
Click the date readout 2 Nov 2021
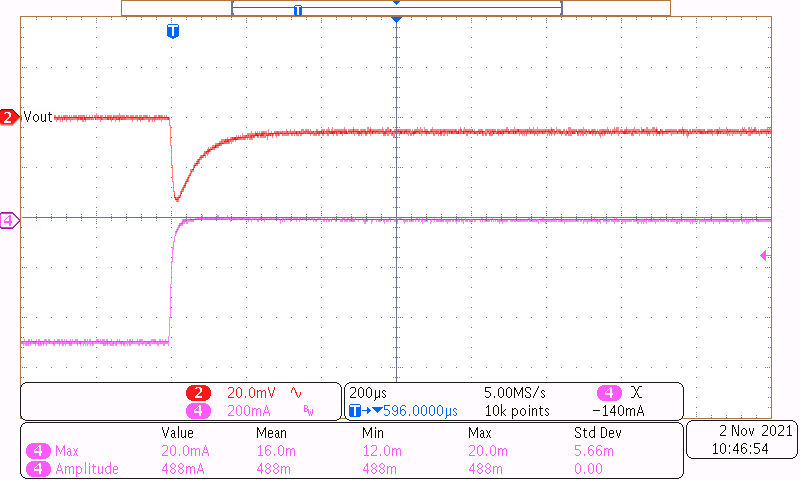click(x=756, y=431)
